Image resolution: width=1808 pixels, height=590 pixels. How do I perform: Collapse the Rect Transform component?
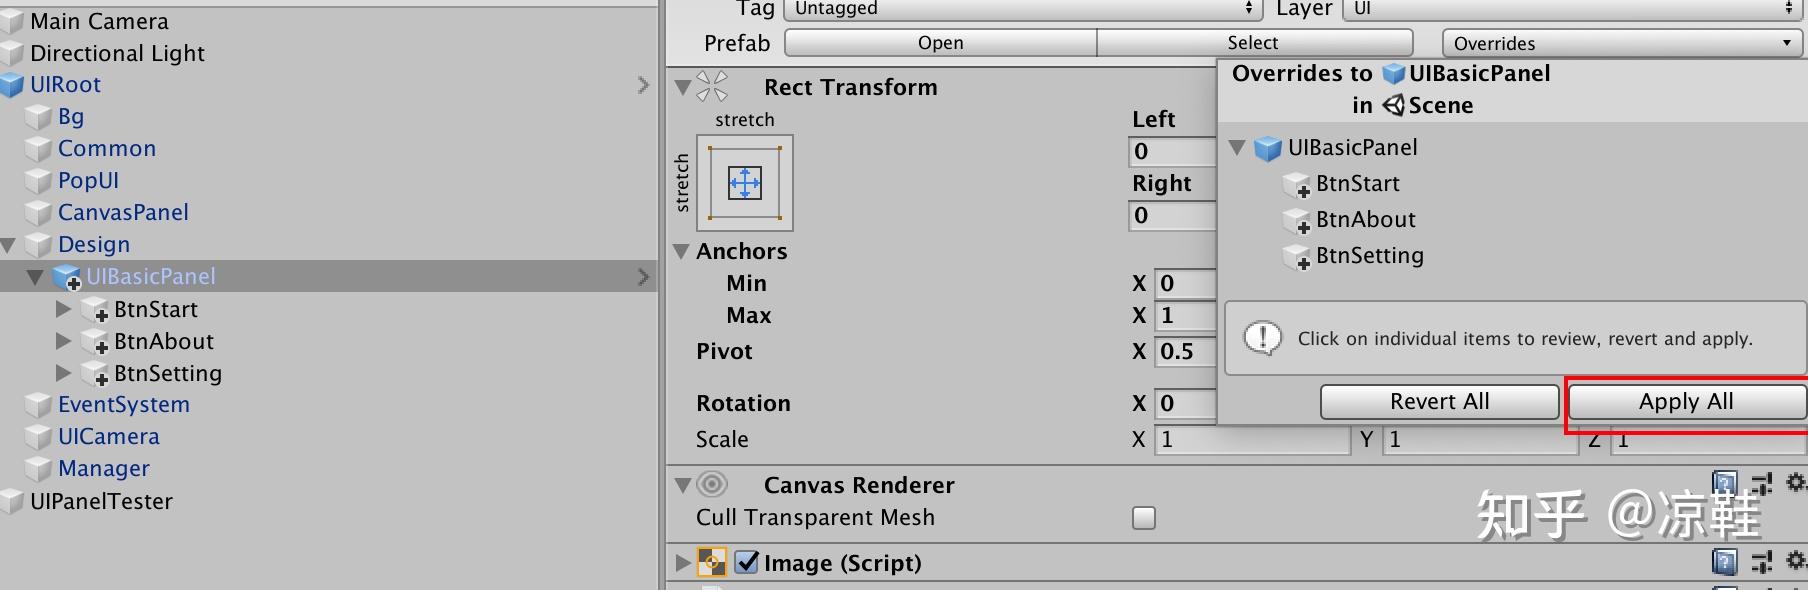[x=683, y=87]
